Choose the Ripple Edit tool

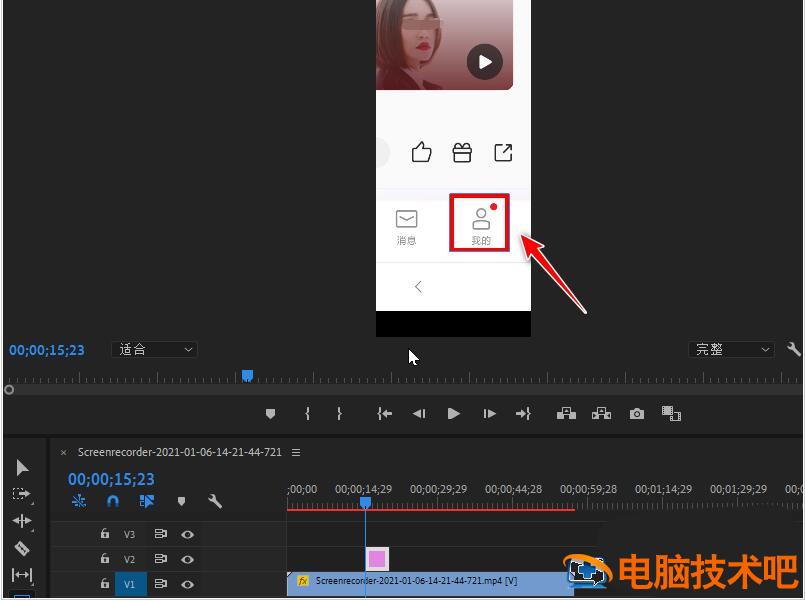tap(22, 521)
